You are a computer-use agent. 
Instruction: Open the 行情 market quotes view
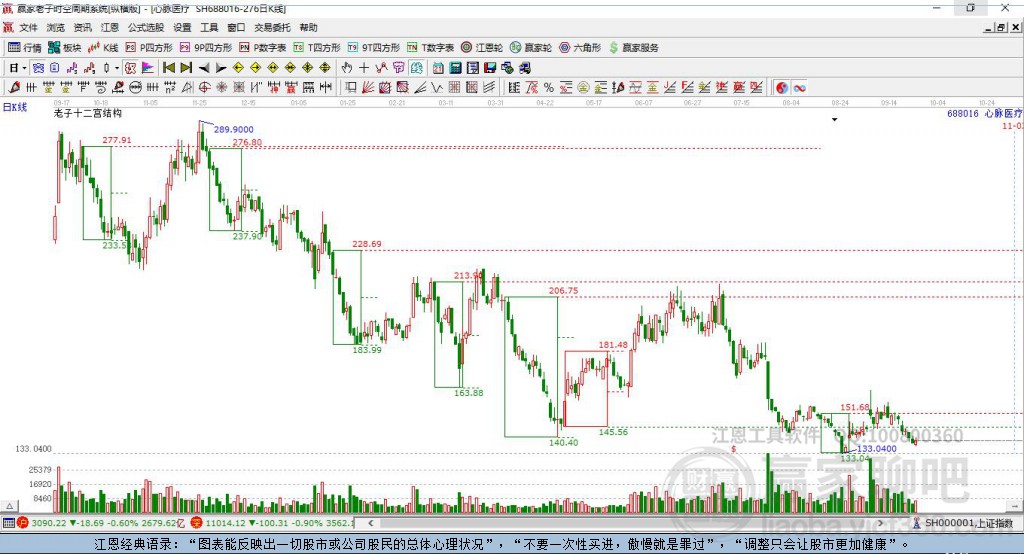tap(25, 48)
